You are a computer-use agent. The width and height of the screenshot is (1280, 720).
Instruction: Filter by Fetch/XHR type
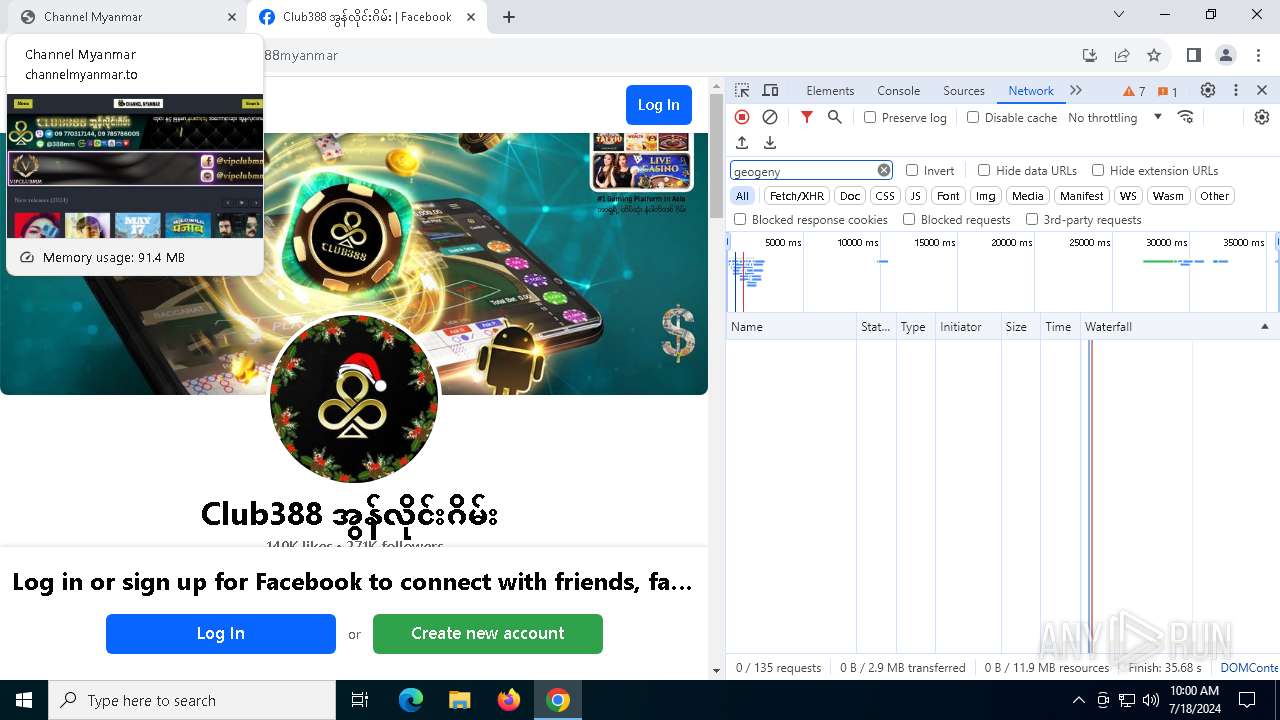(797, 196)
